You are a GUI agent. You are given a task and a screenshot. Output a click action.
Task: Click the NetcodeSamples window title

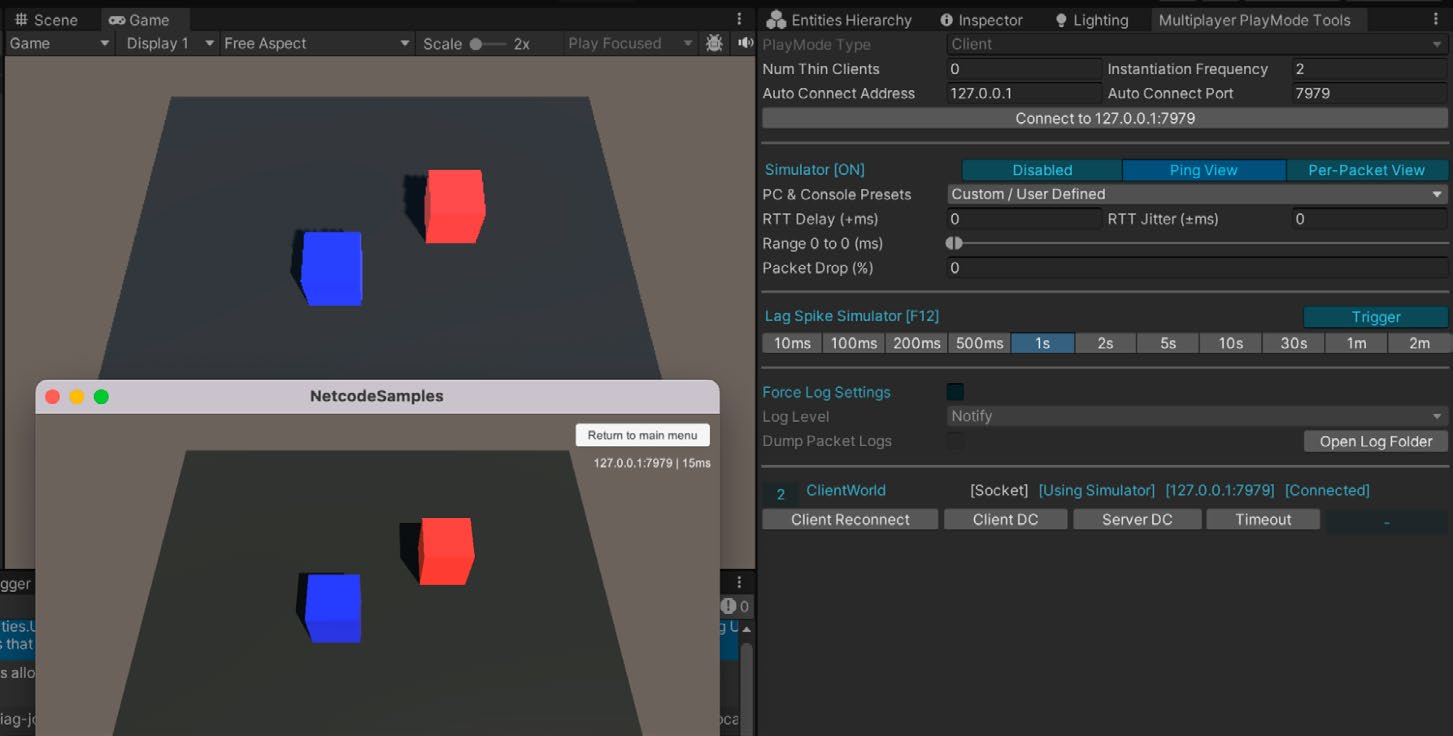(x=377, y=396)
